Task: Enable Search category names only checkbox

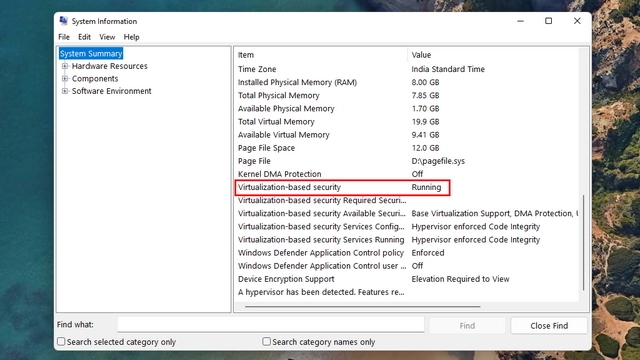Action: point(267,341)
